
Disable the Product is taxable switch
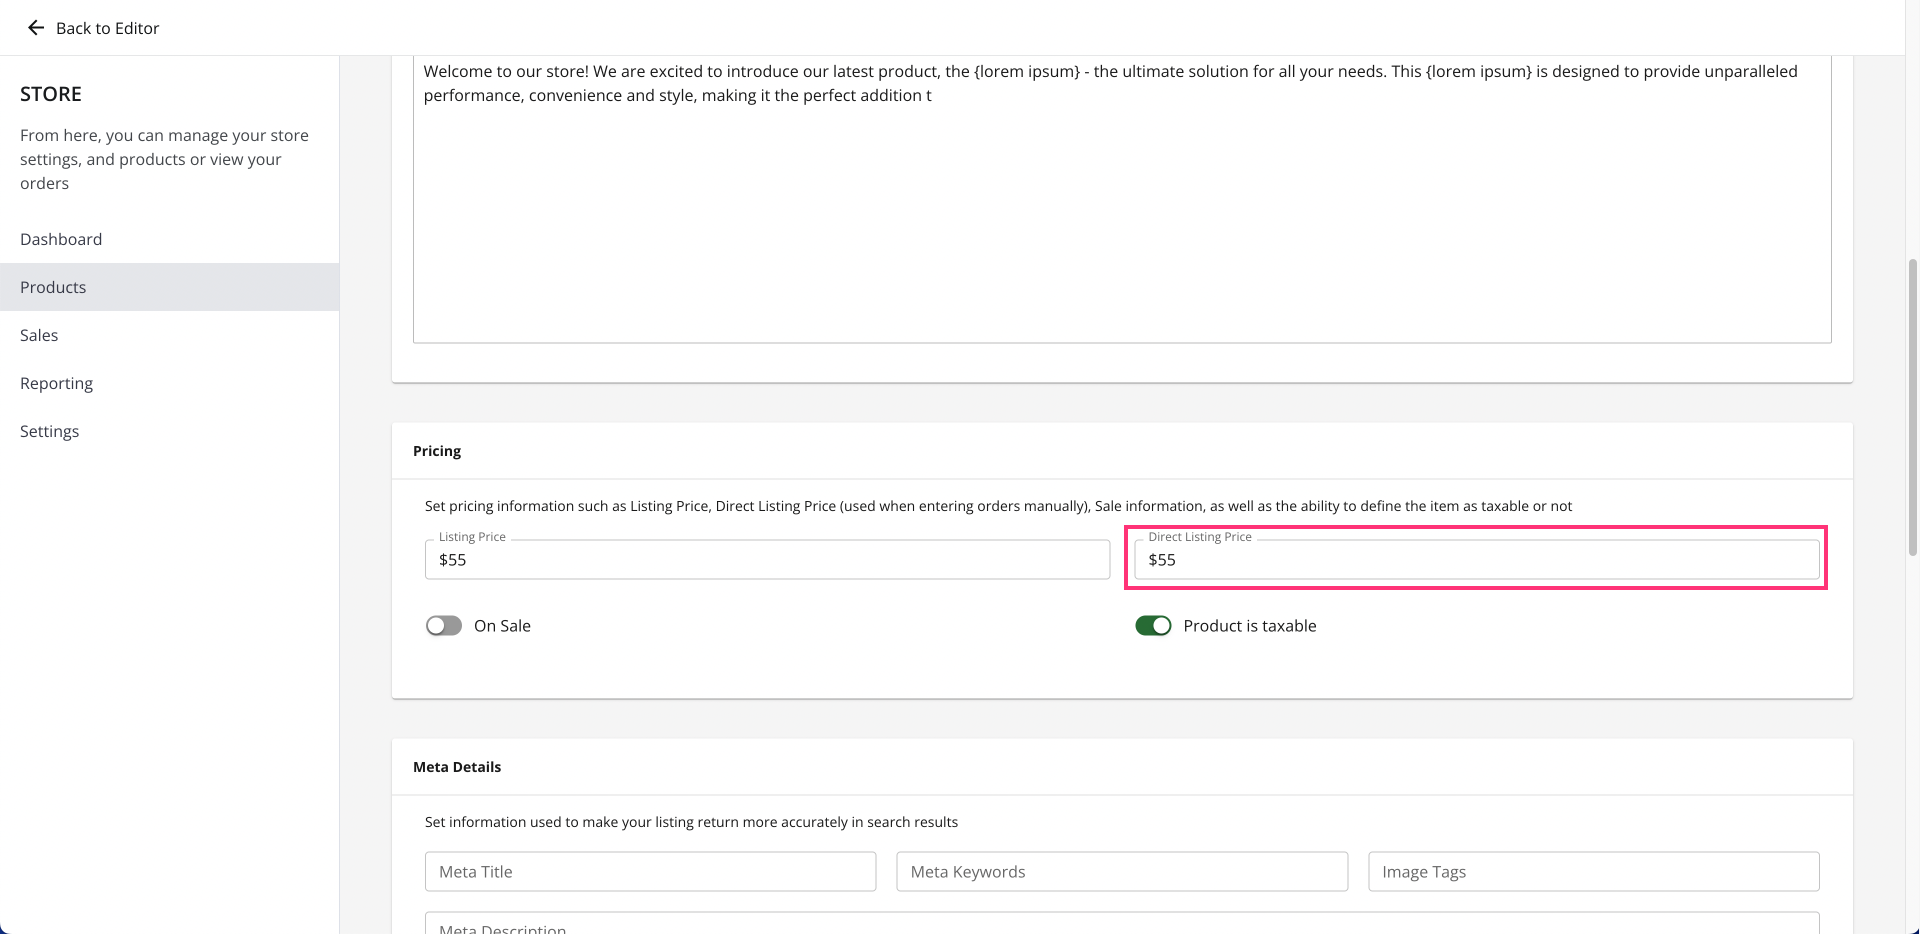point(1153,626)
